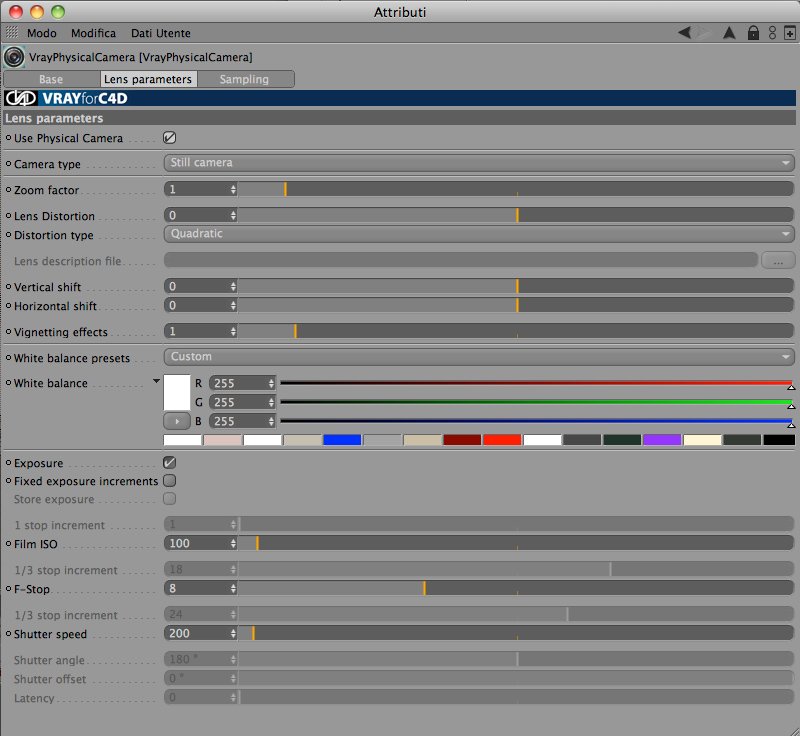Click the animation dot beside Horizontal shift
This screenshot has height=736, width=800.
pos(8,306)
